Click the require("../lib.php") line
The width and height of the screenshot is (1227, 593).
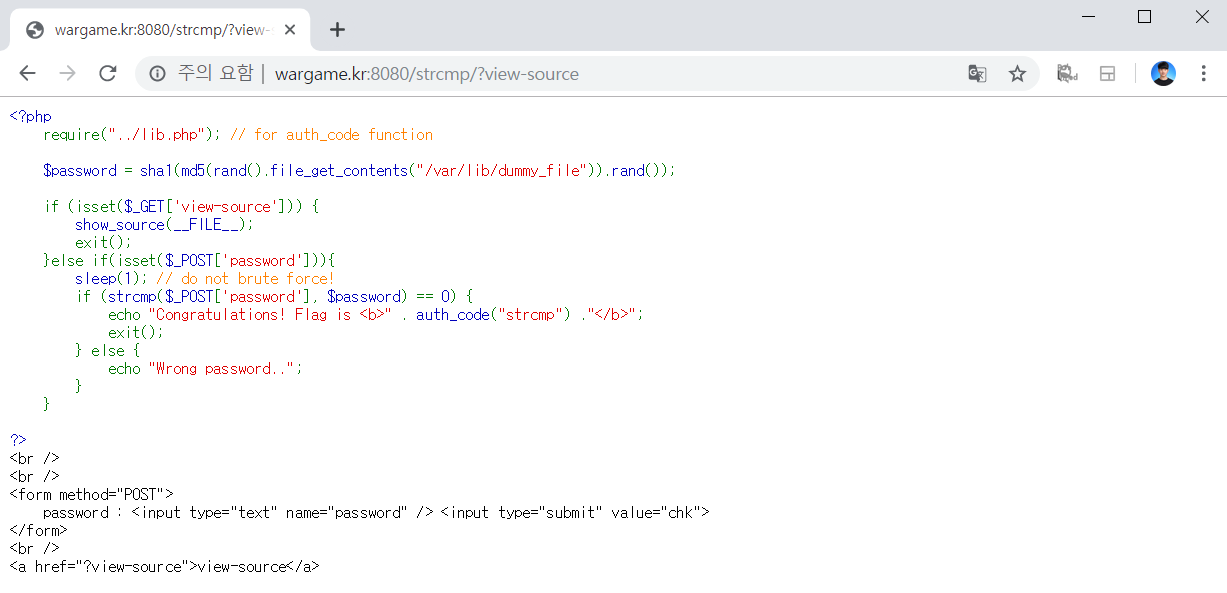(238, 134)
